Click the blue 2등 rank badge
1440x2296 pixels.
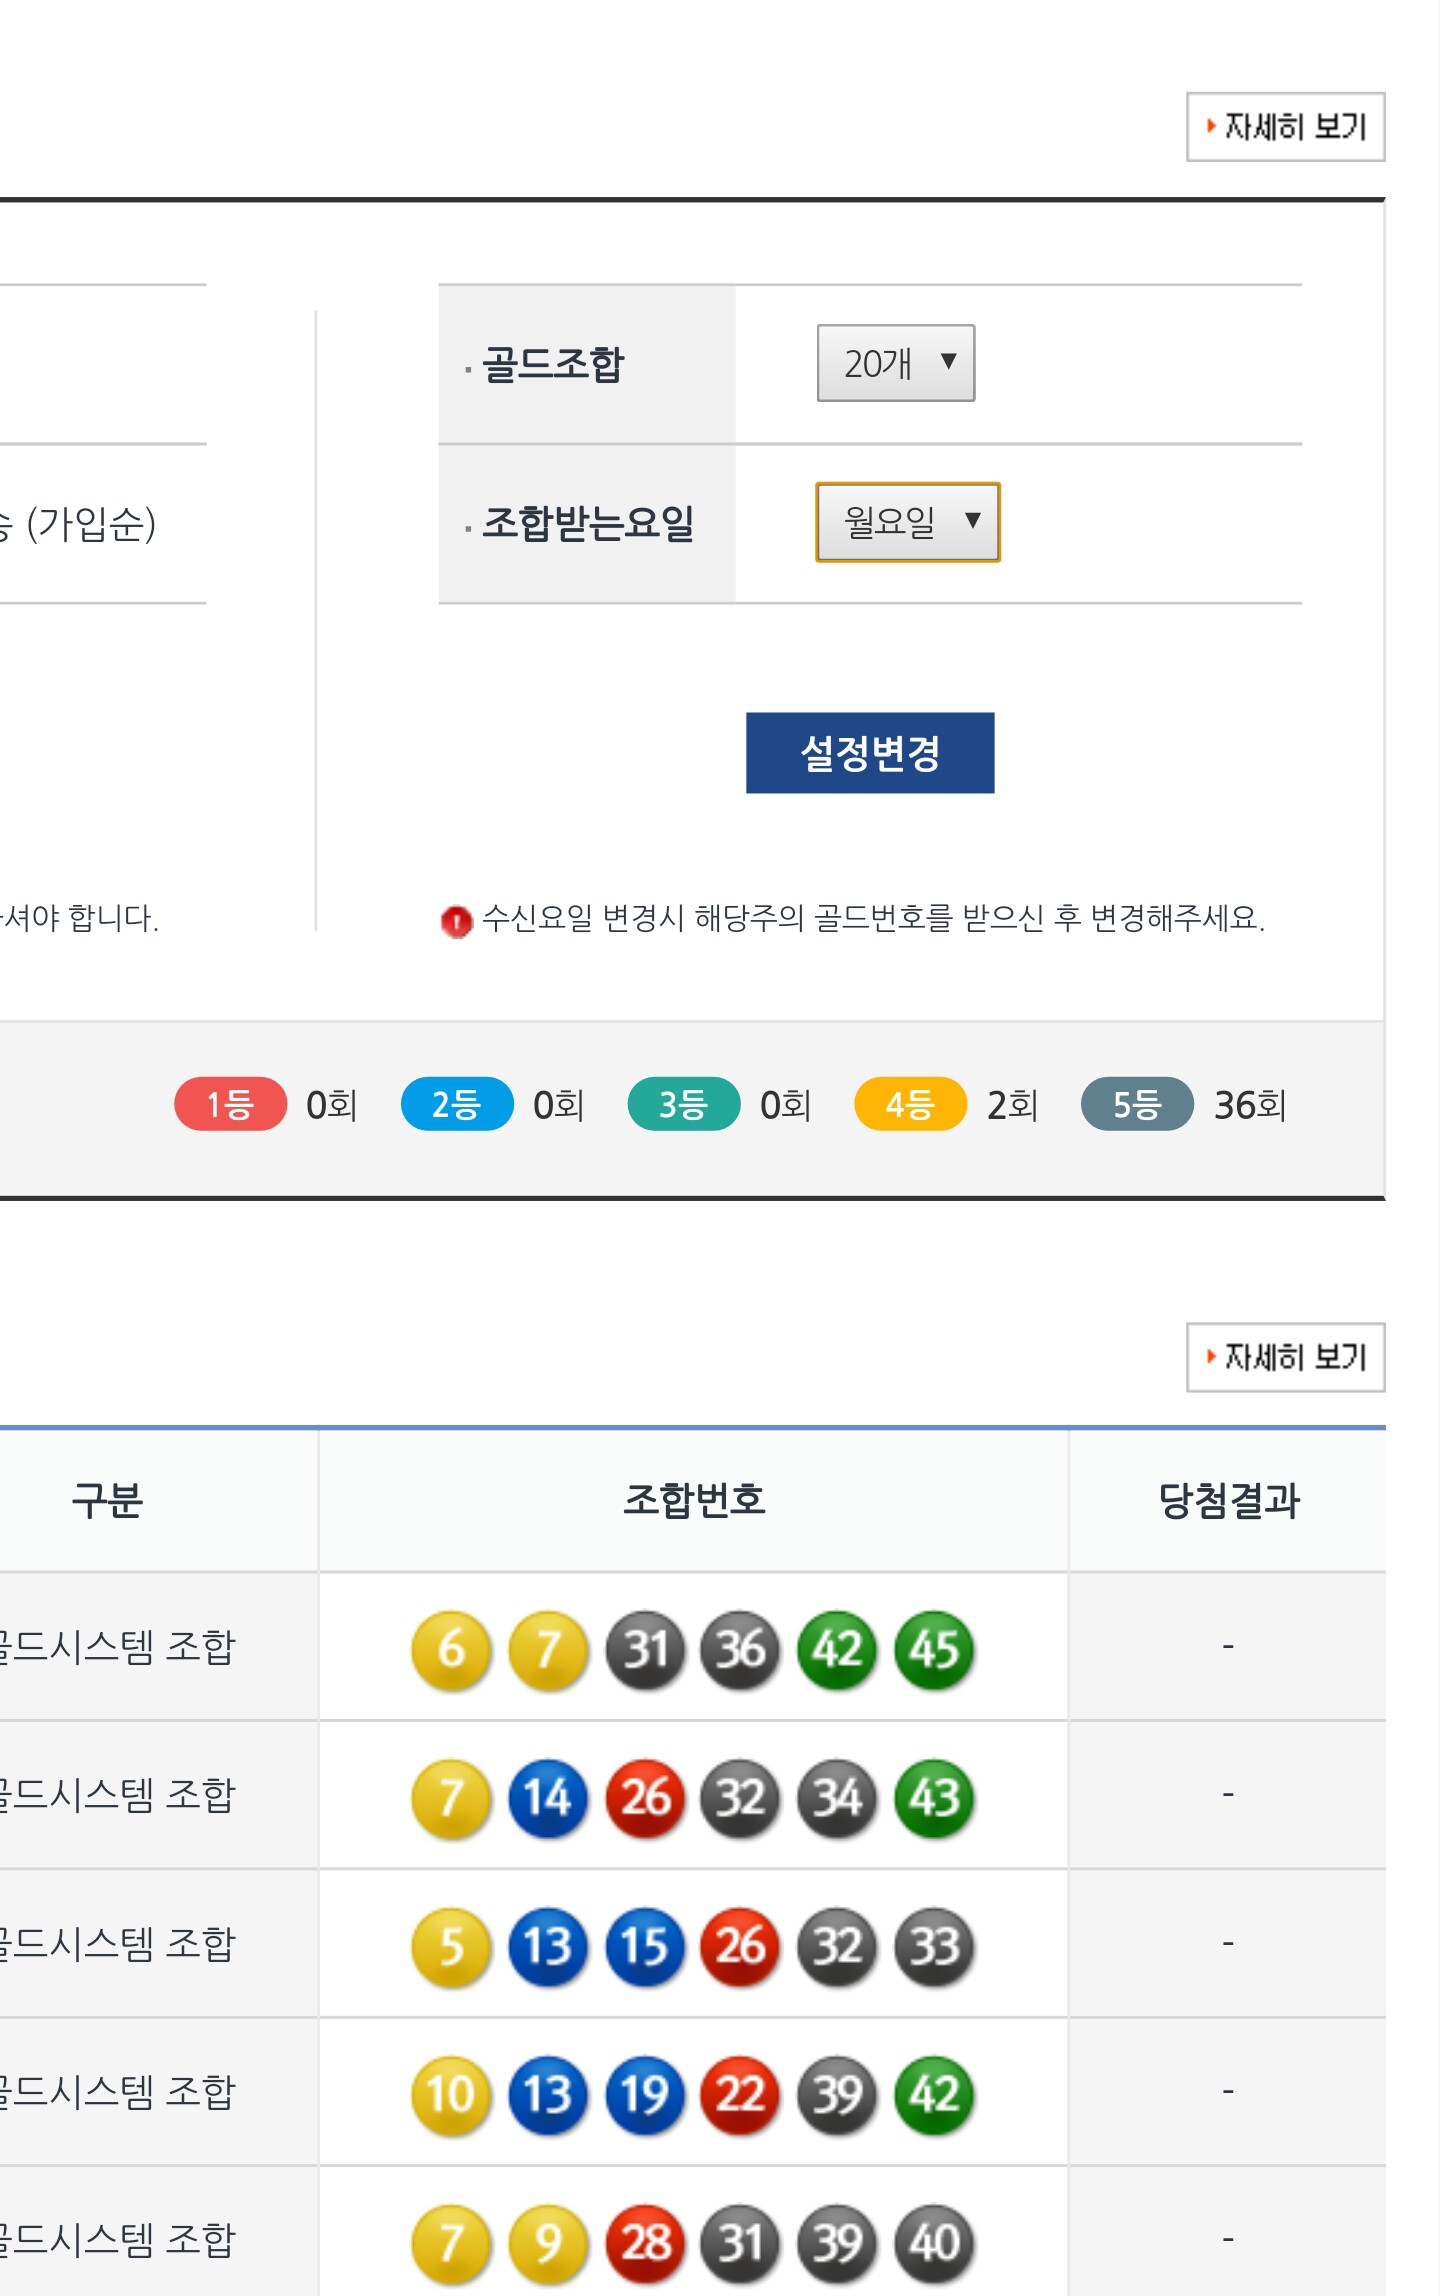pos(457,1104)
